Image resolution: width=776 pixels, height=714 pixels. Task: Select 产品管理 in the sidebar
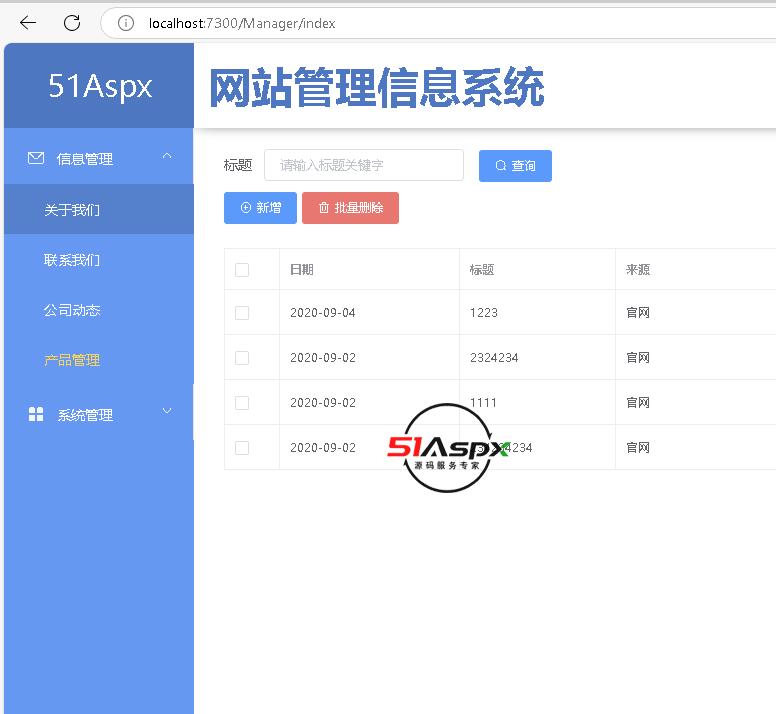pyautogui.click(x=72, y=360)
